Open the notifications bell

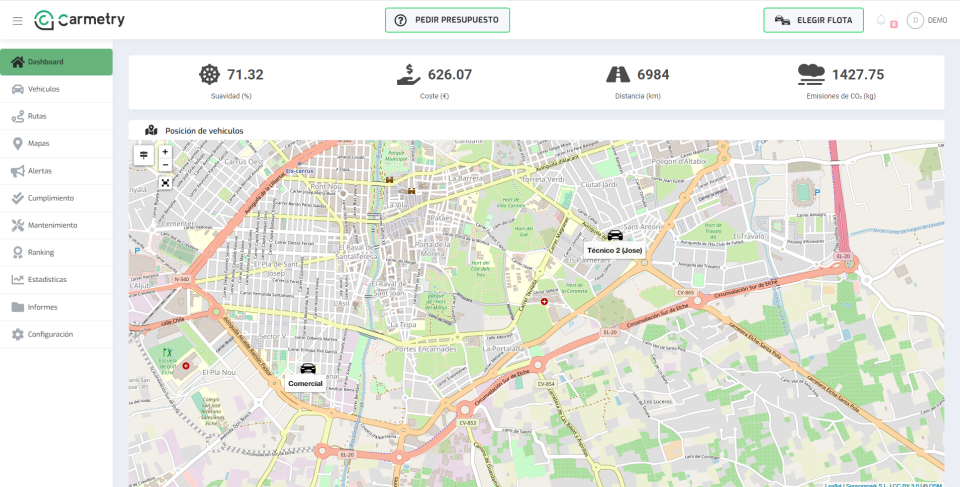881,20
